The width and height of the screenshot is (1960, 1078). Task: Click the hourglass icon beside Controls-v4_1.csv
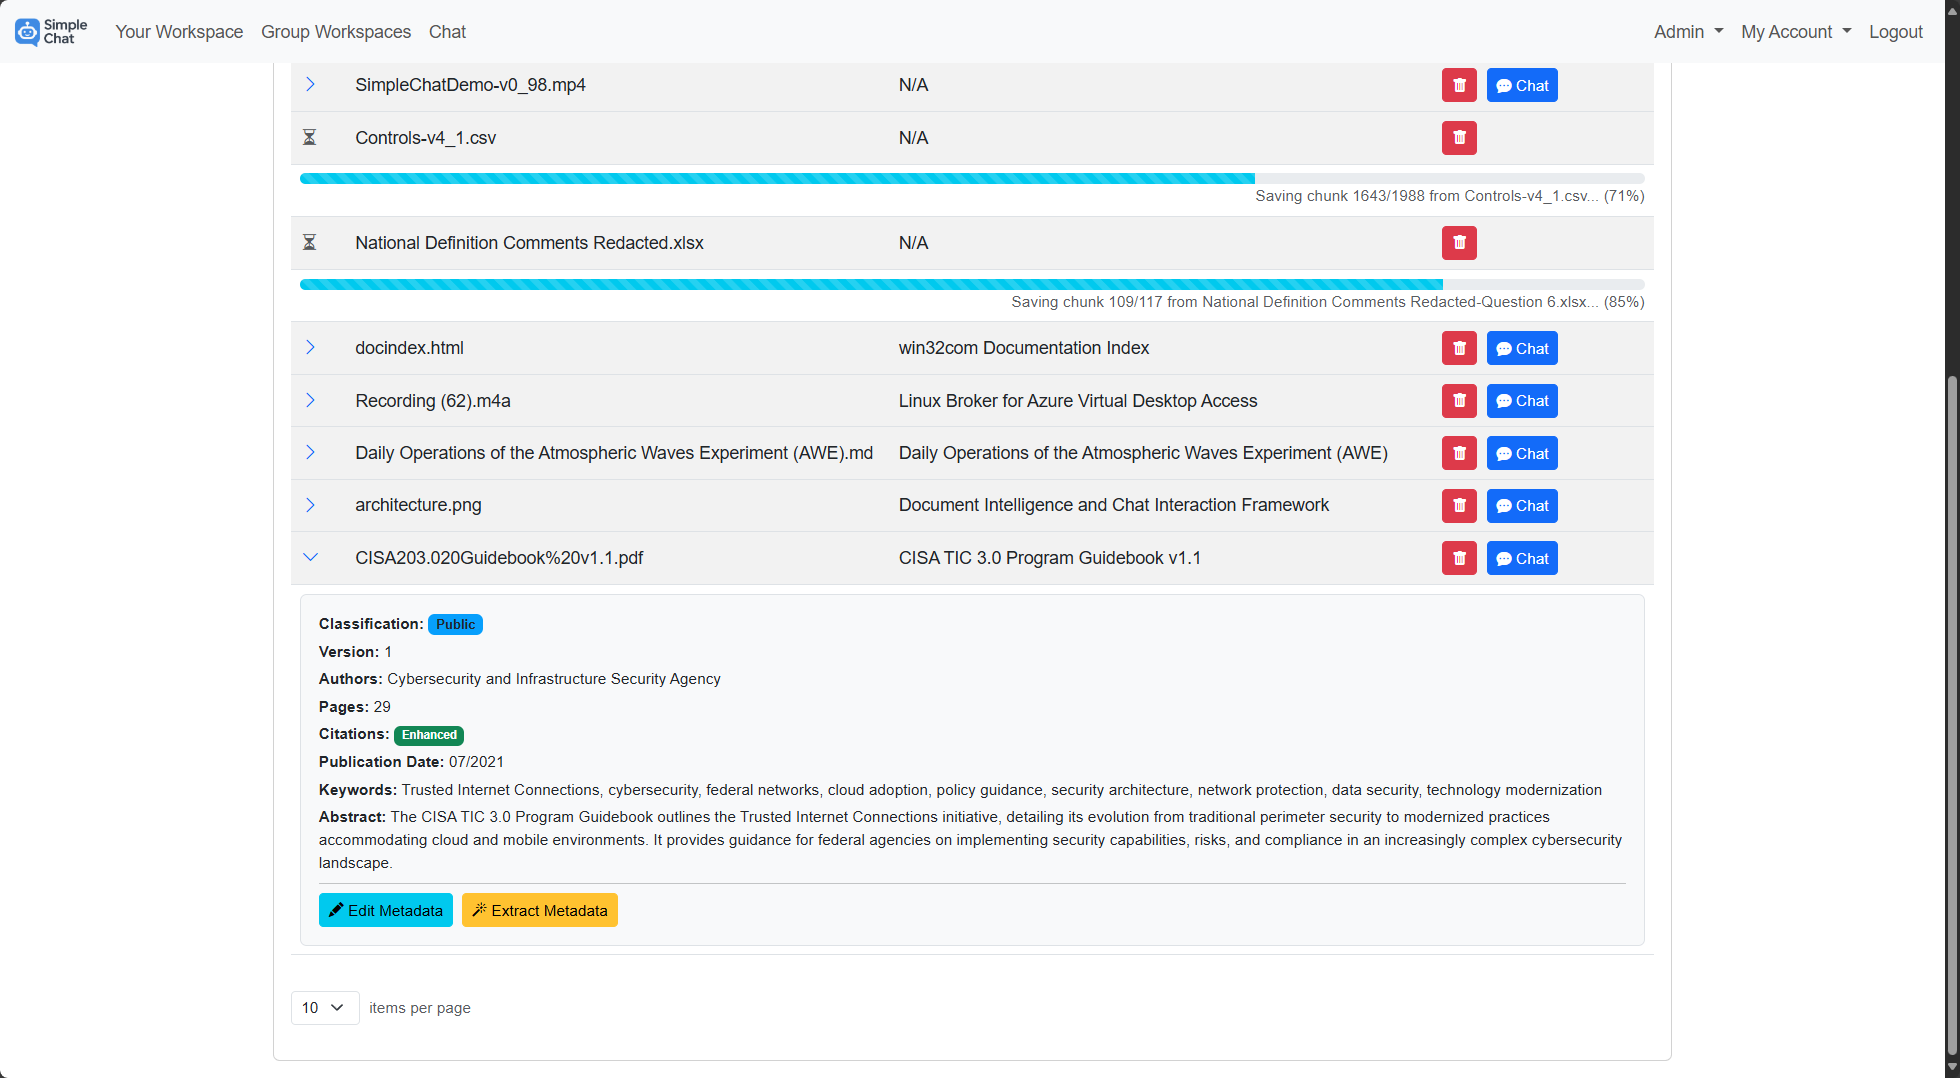[310, 138]
